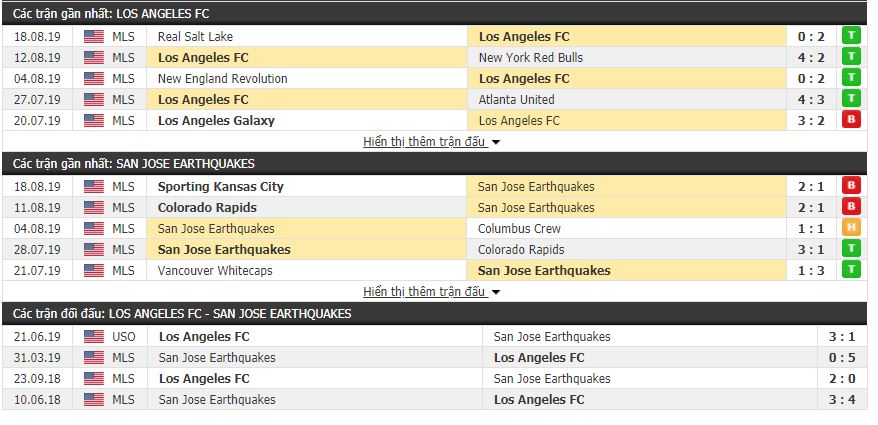Click the red B badge for Sporting Kansas City match

(x=852, y=186)
